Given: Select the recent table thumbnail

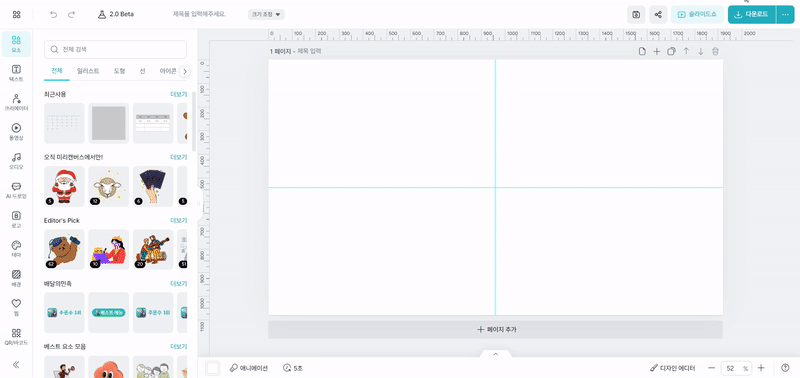Looking at the screenshot, I should point(153,123).
